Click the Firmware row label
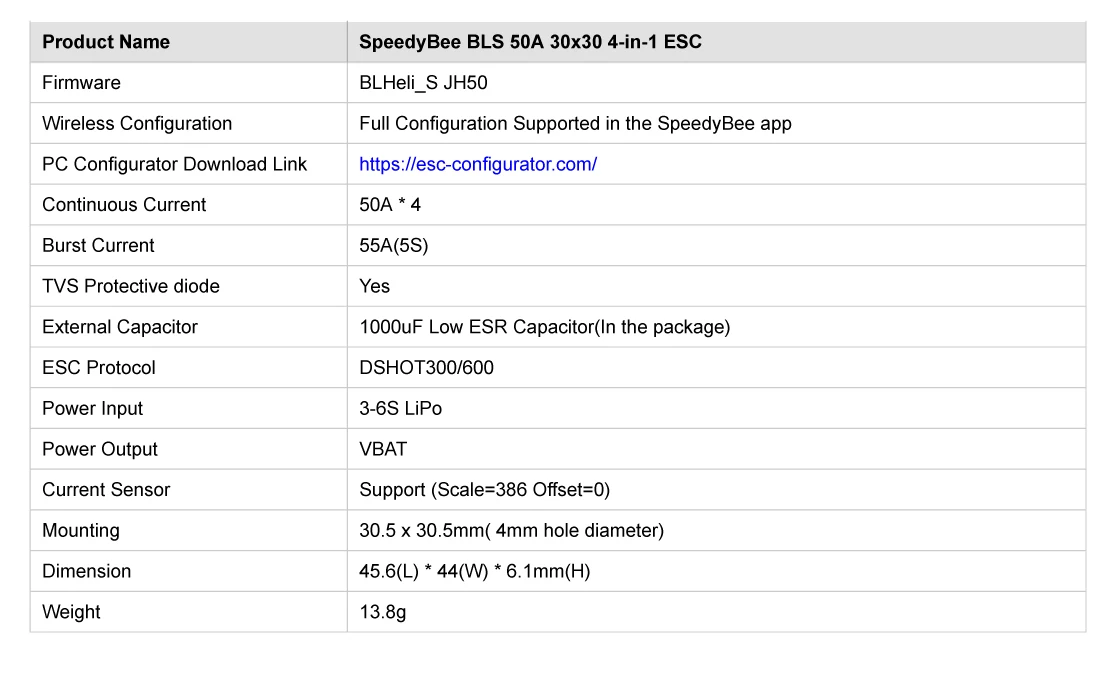 point(81,83)
